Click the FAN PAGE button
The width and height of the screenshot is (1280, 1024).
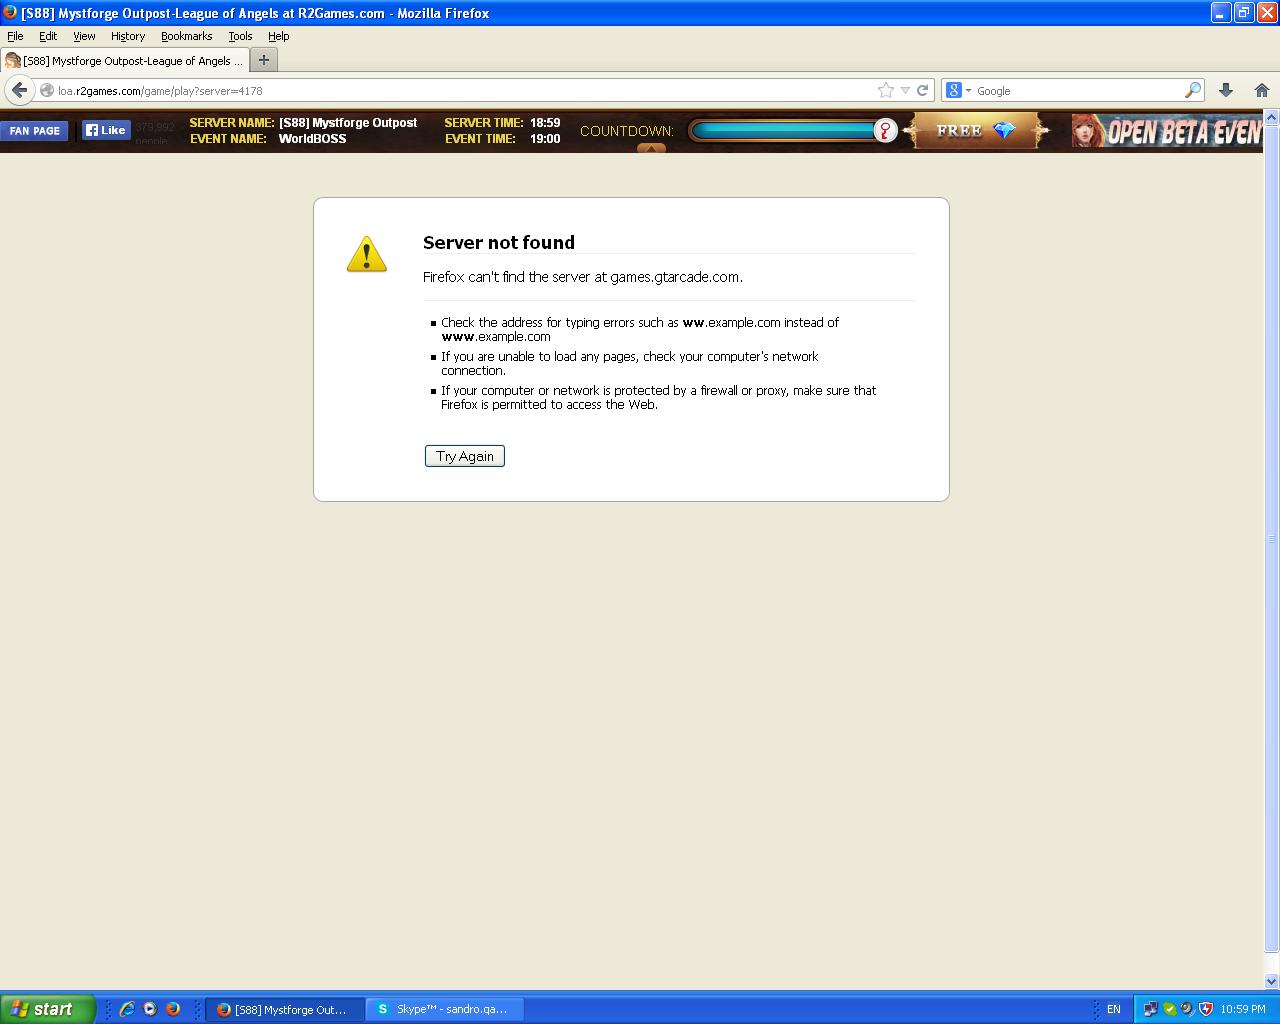point(35,131)
